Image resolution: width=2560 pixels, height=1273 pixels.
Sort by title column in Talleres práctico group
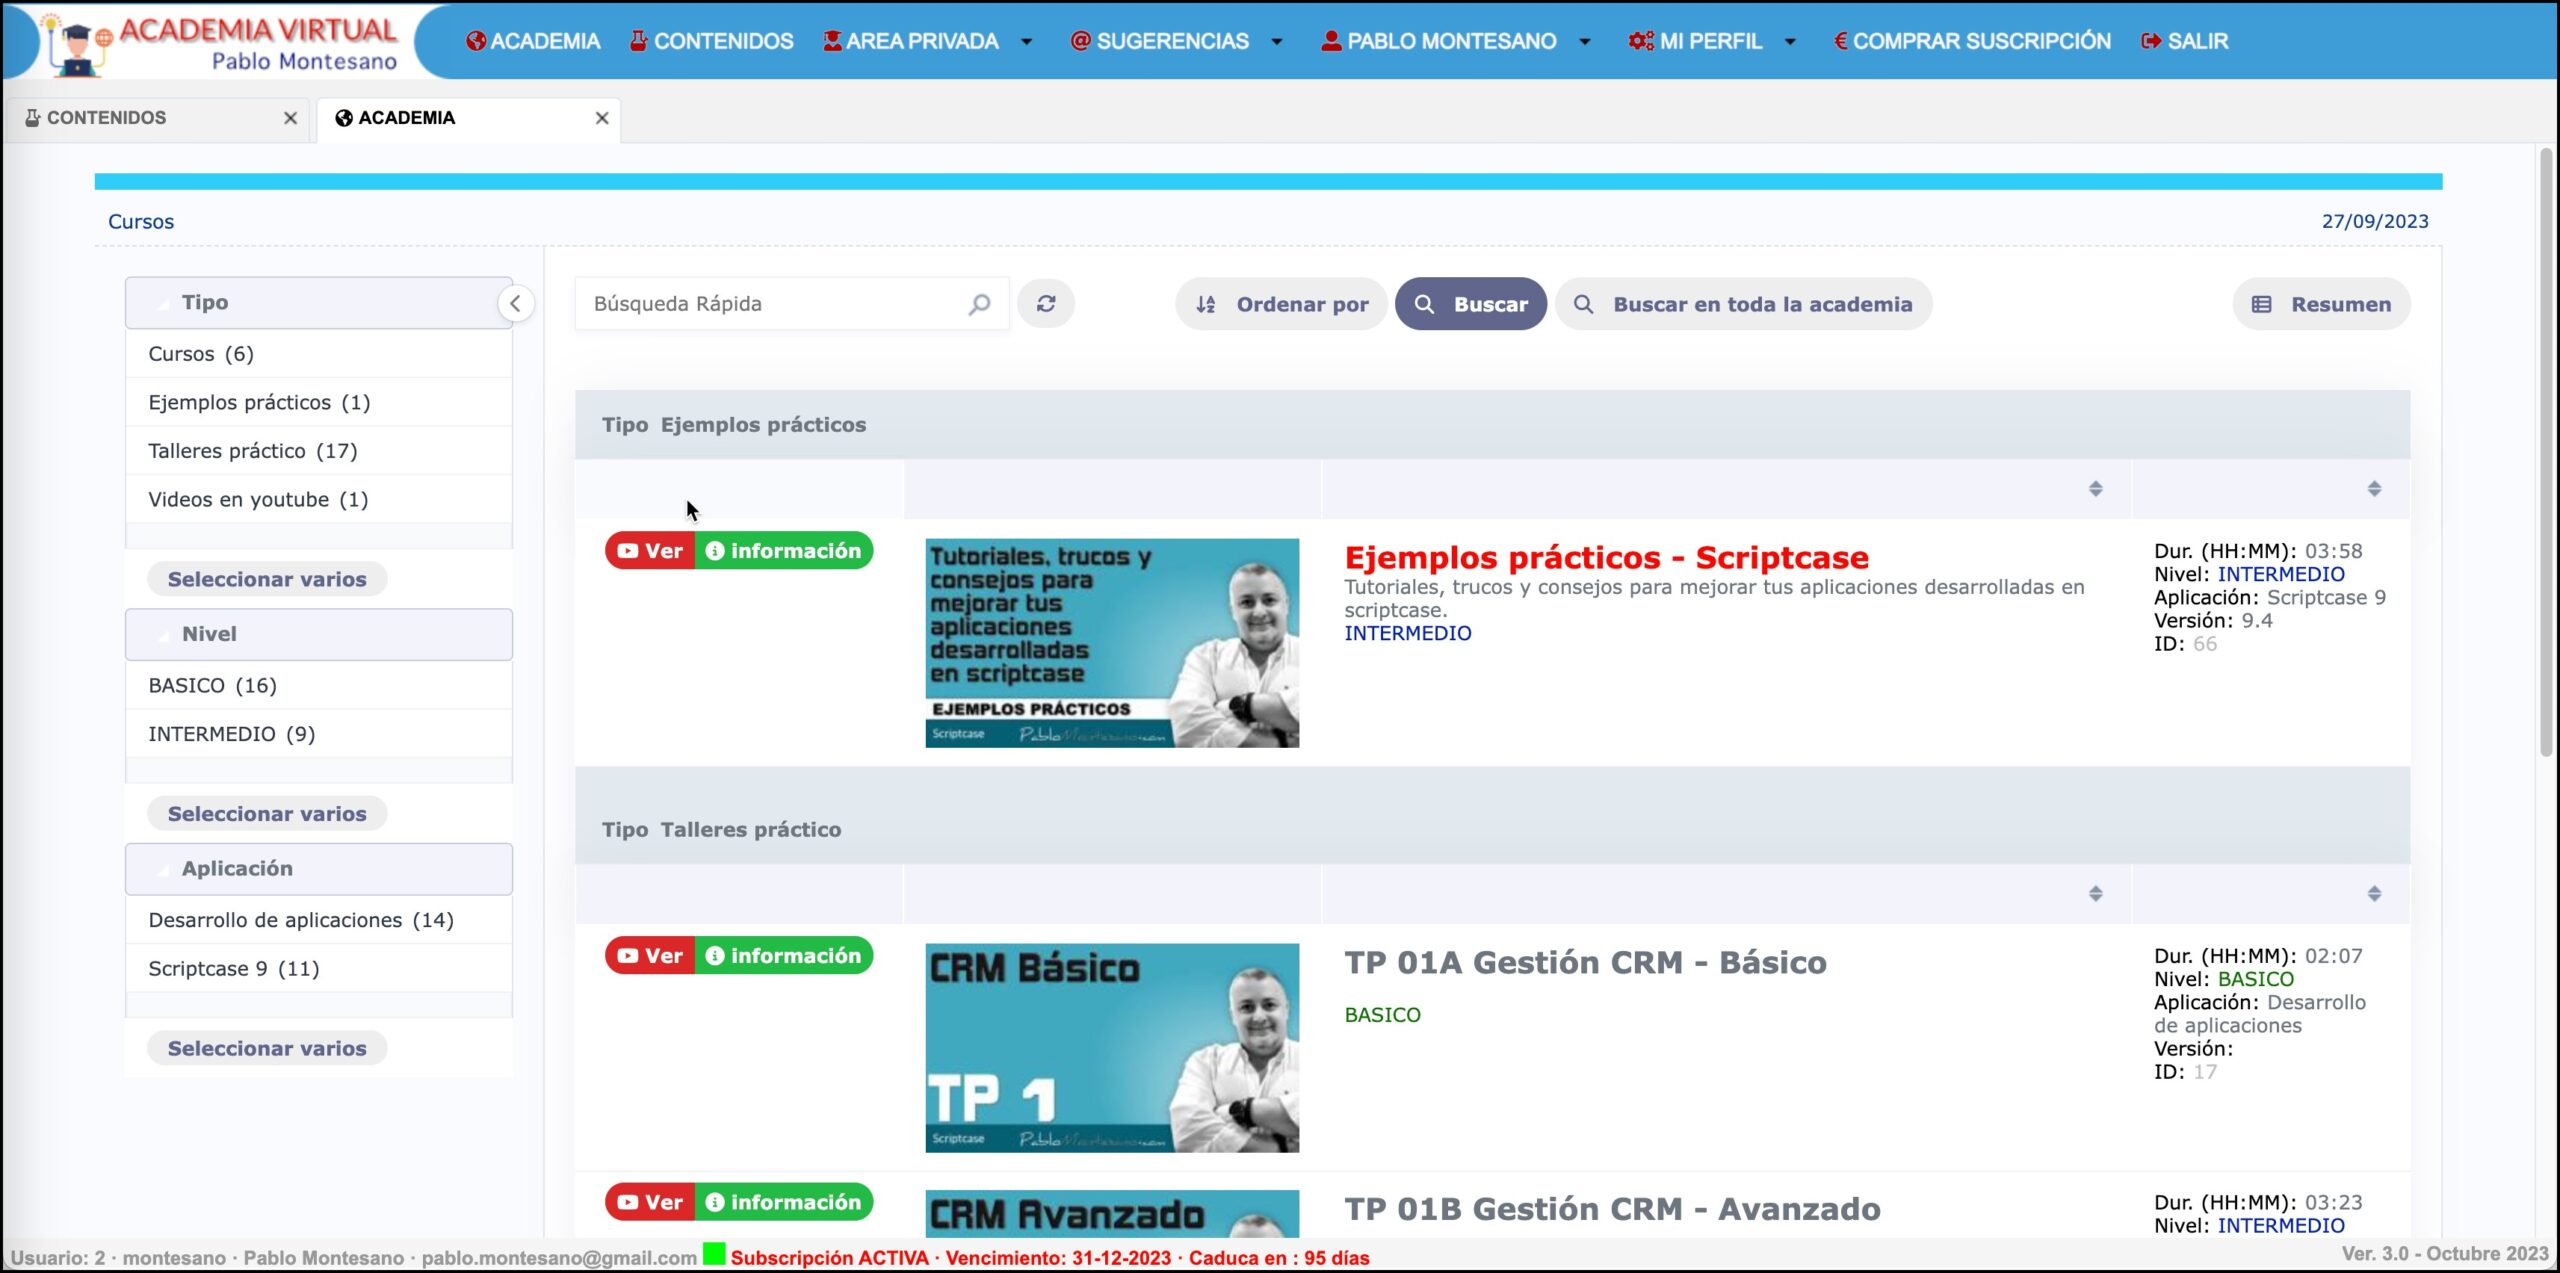pyautogui.click(x=2095, y=894)
